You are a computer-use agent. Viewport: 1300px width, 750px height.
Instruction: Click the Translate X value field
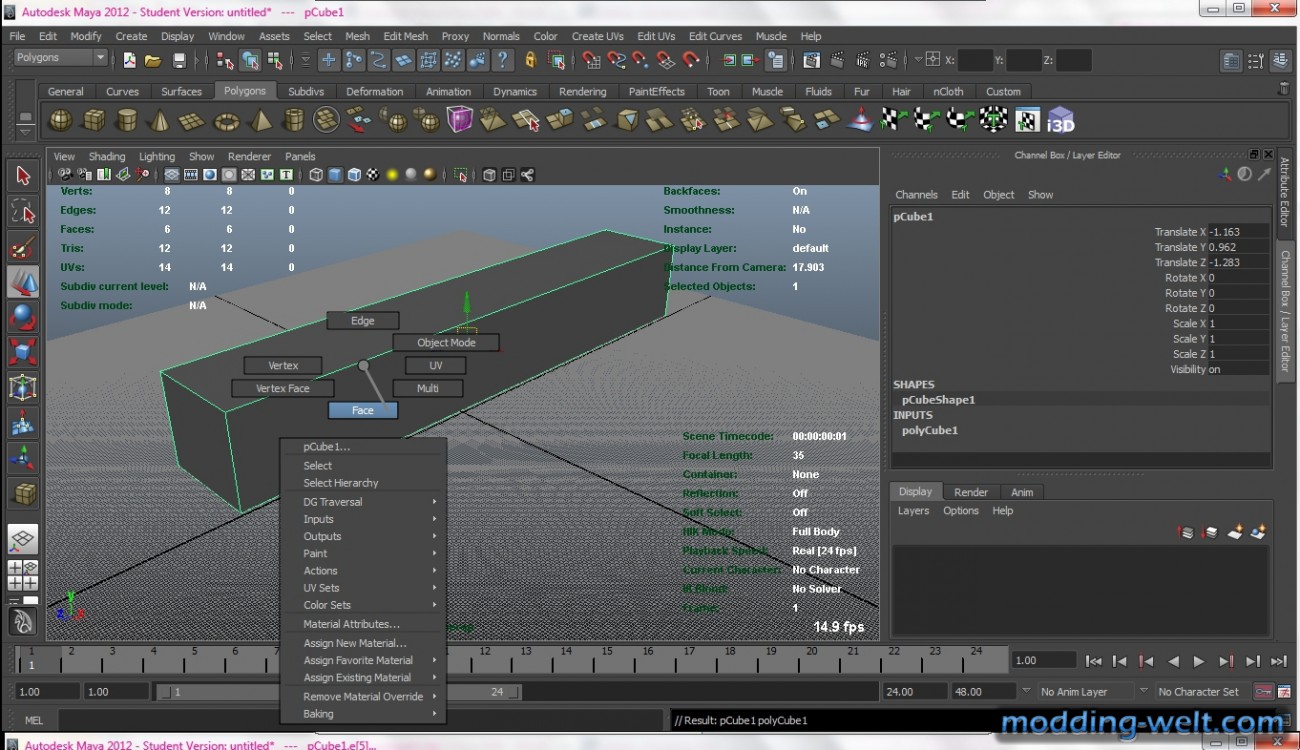click(1238, 232)
